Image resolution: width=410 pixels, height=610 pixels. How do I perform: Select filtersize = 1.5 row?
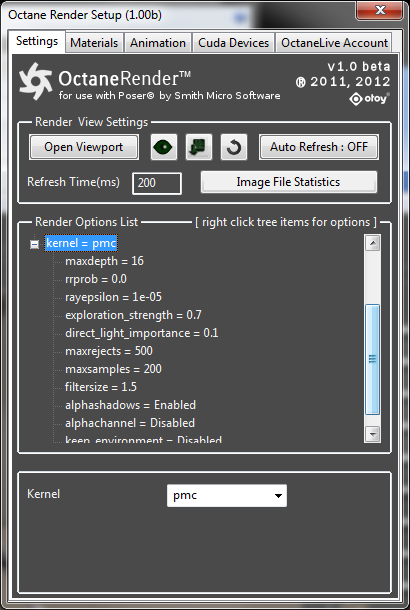click(101, 387)
